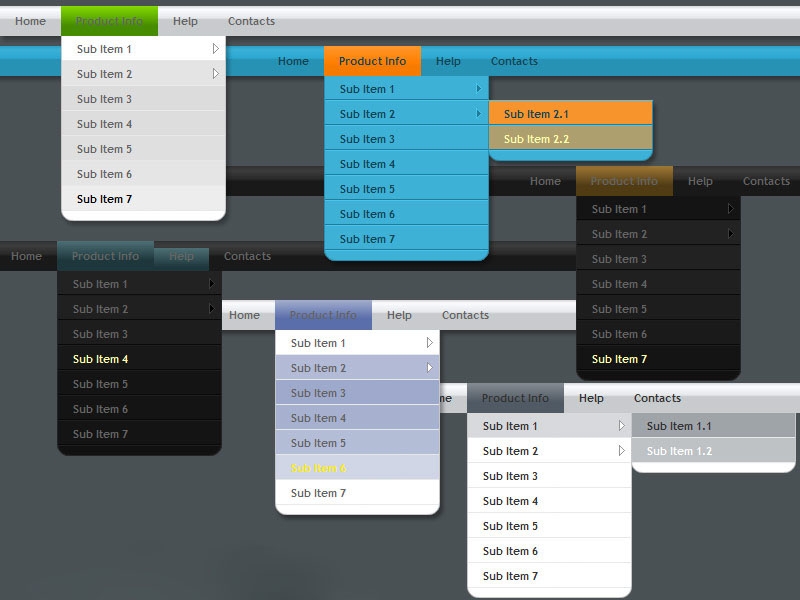Expand Sub Item 2 arrow in blue-orange menu

pyautogui.click(x=479, y=113)
